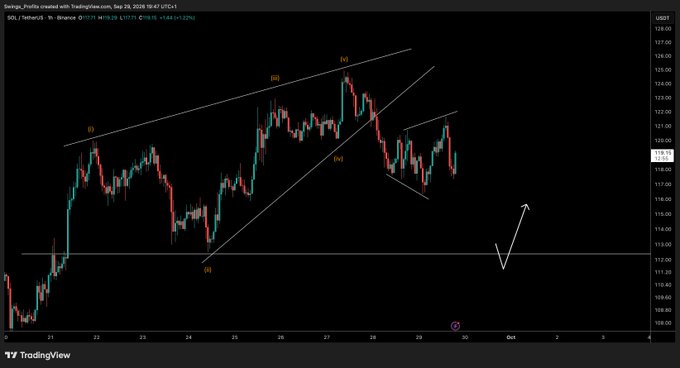The image size is (680, 368).
Task: Click the 124.00 price axis label
Action: click(x=663, y=84)
